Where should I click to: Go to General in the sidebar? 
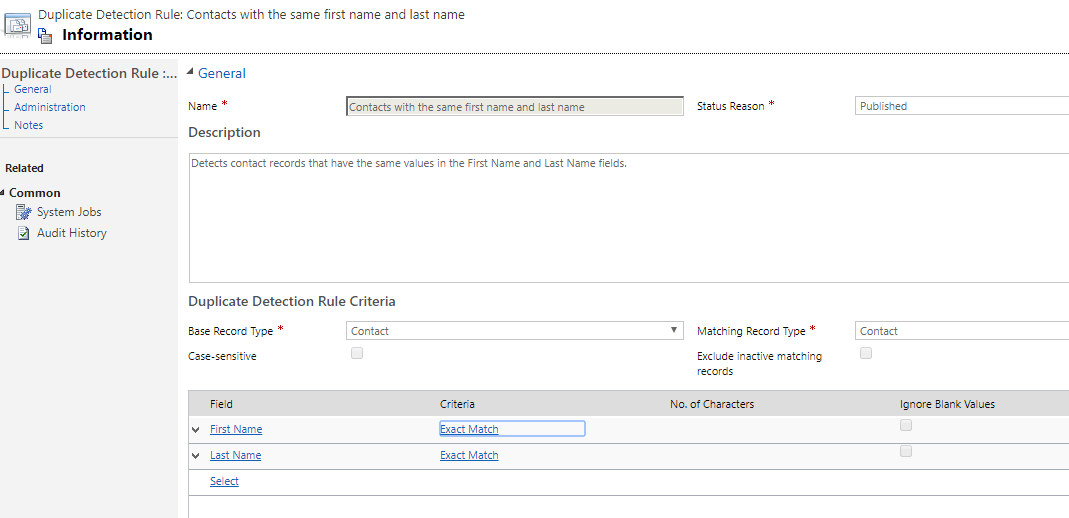tap(33, 89)
